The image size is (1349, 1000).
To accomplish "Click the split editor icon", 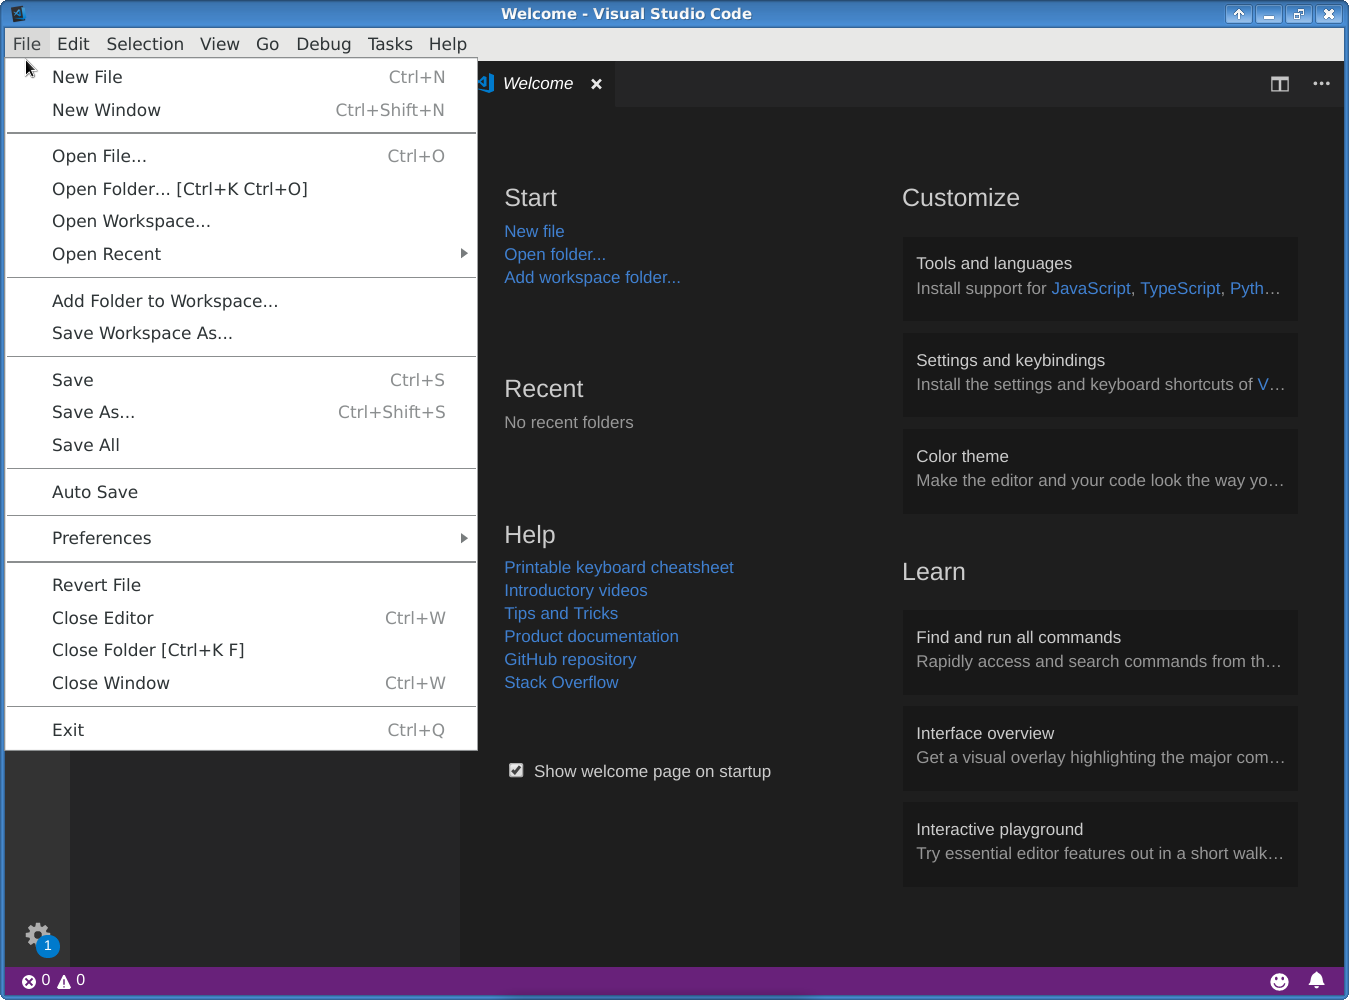I will 1280,84.
